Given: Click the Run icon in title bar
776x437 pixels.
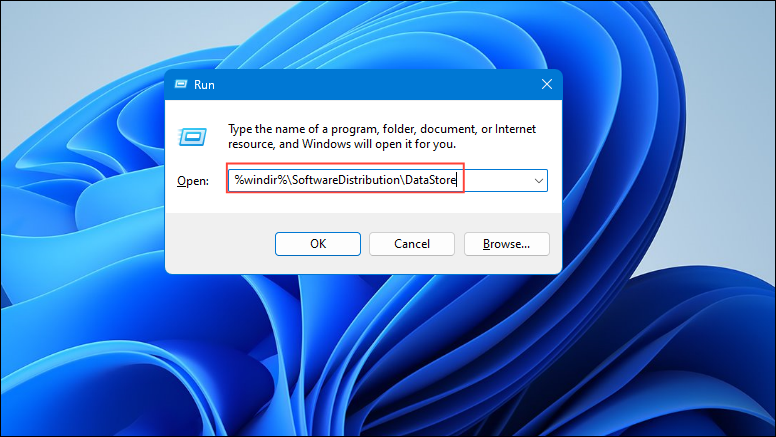Looking at the screenshot, I should pos(181,85).
